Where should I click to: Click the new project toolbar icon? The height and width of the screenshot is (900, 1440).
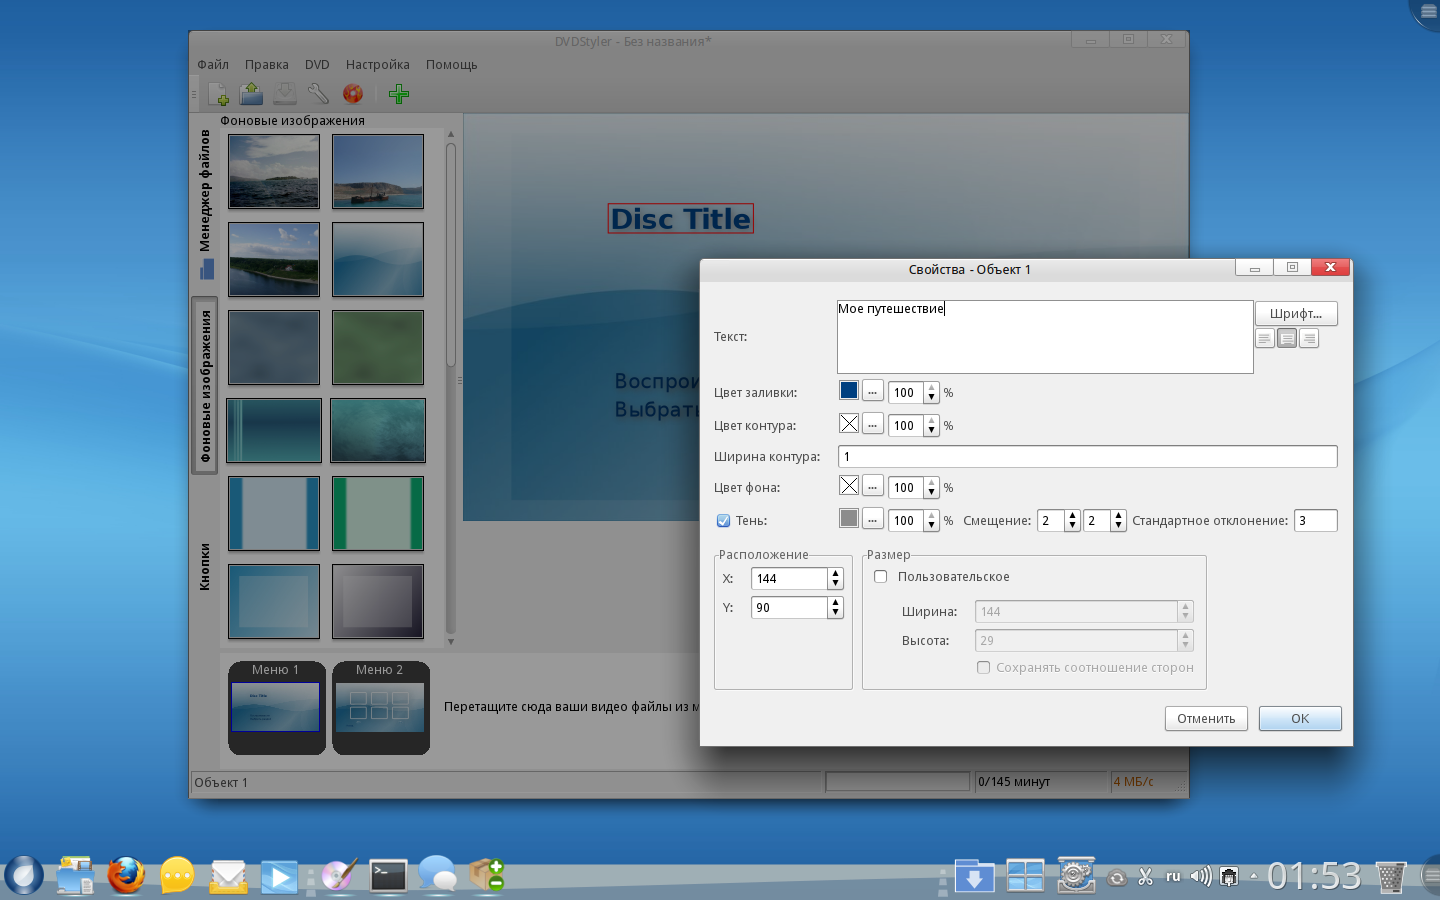(x=218, y=94)
